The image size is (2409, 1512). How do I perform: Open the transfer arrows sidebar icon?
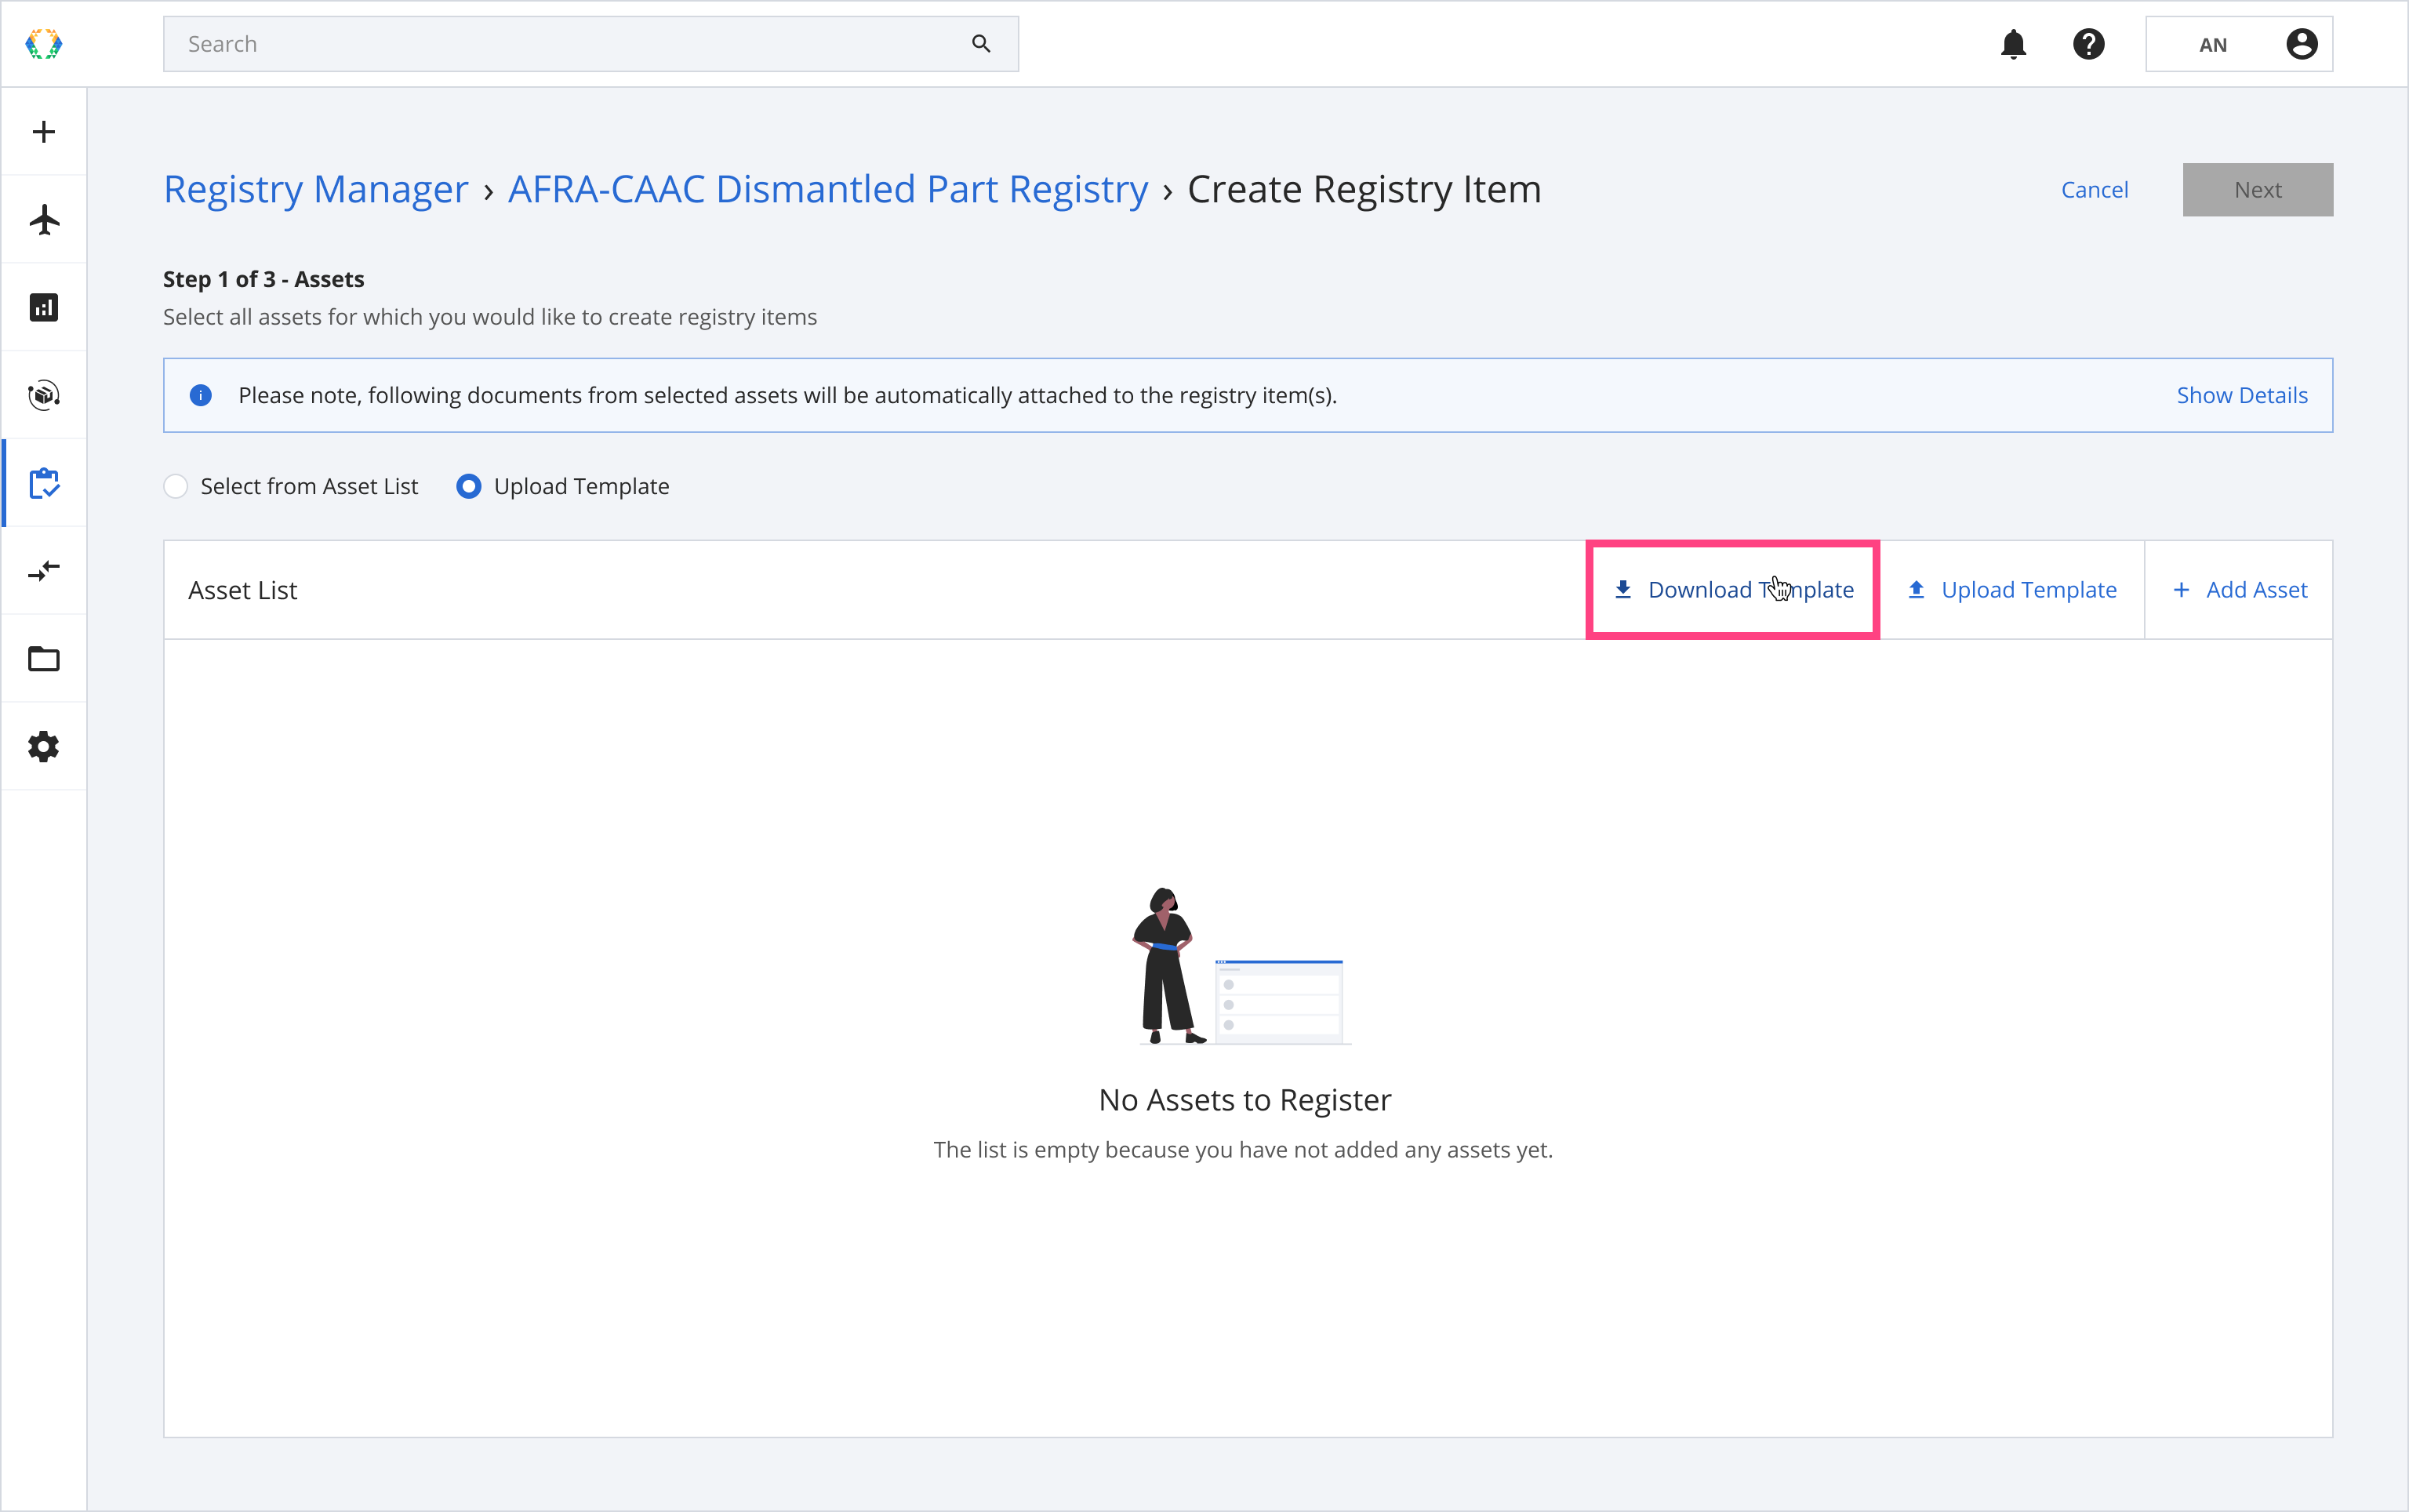(43, 571)
